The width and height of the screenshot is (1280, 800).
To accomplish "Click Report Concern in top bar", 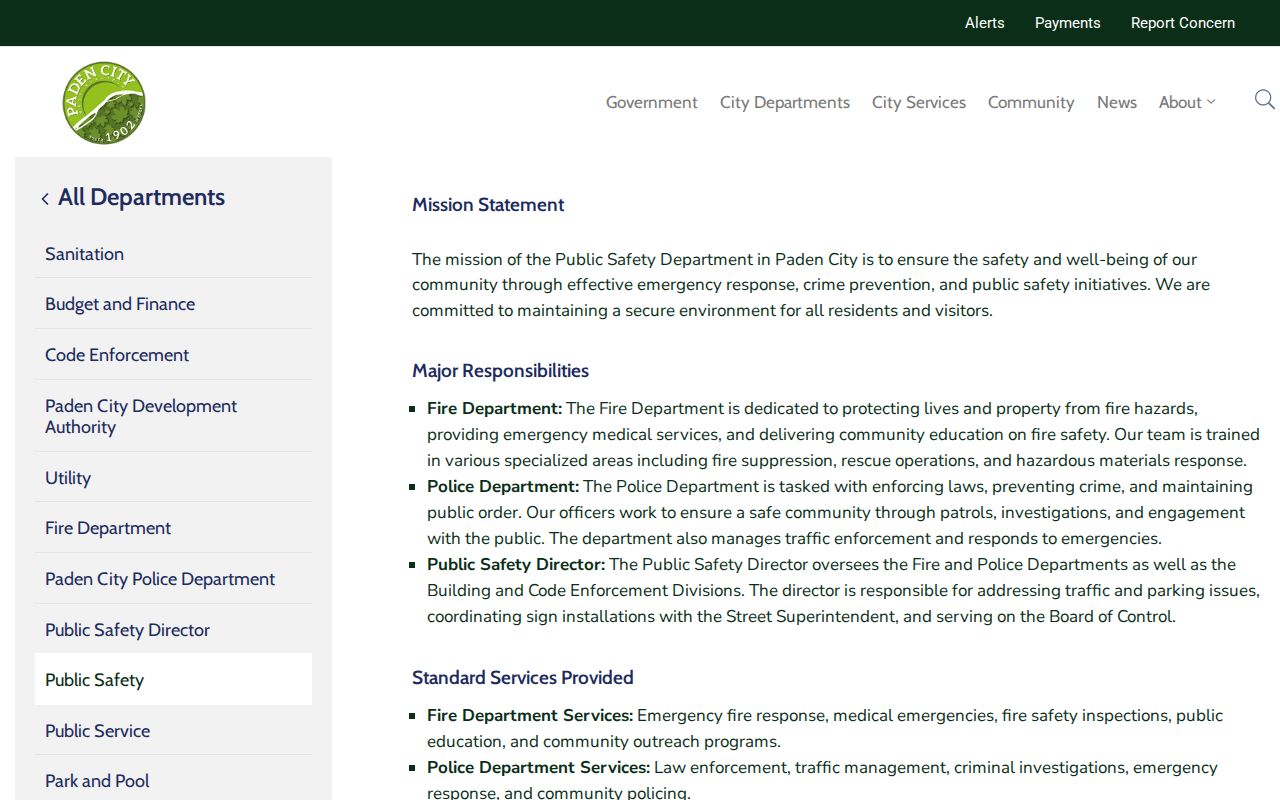I will [1182, 23].
